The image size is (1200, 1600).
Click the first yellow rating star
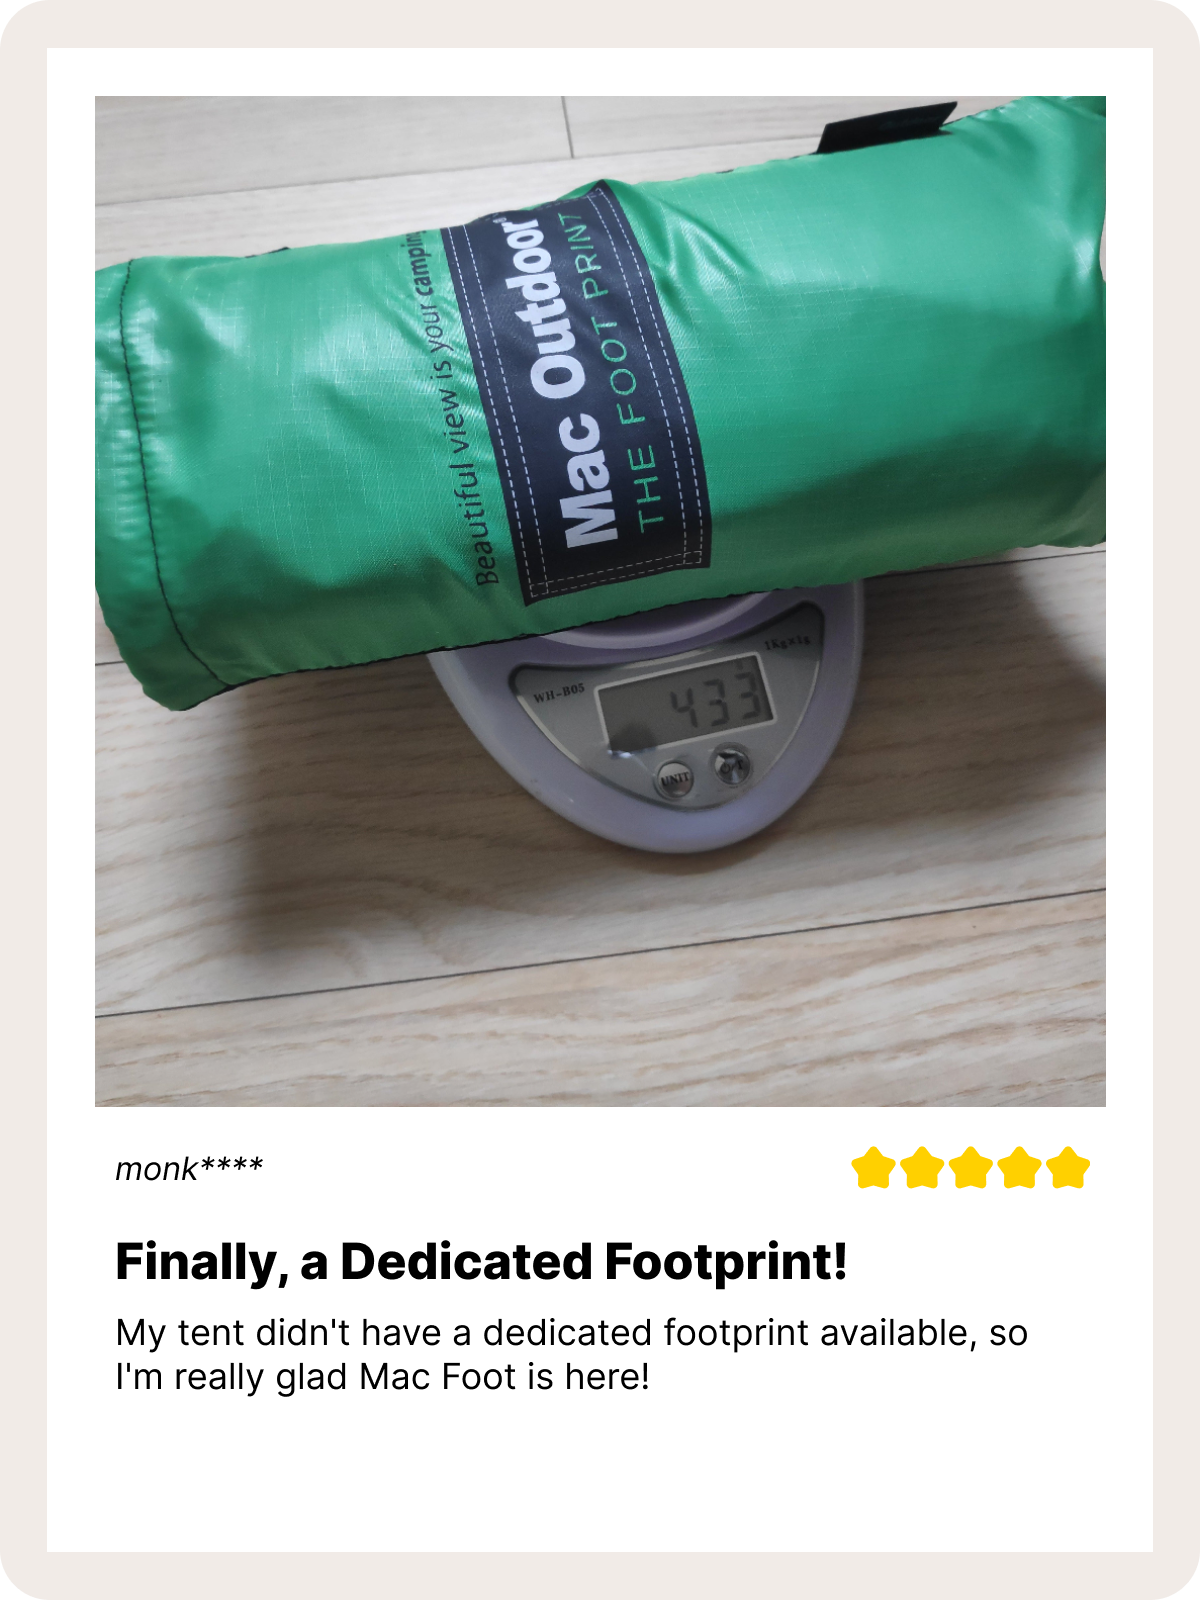873,1168
